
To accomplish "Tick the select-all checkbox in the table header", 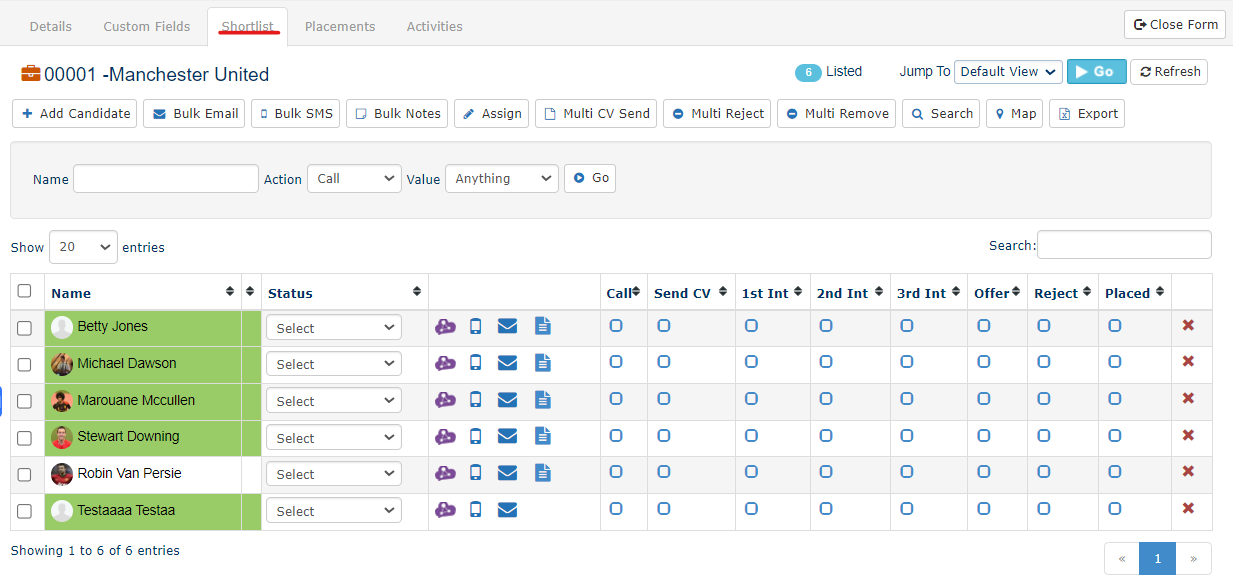I will [25, 291].
